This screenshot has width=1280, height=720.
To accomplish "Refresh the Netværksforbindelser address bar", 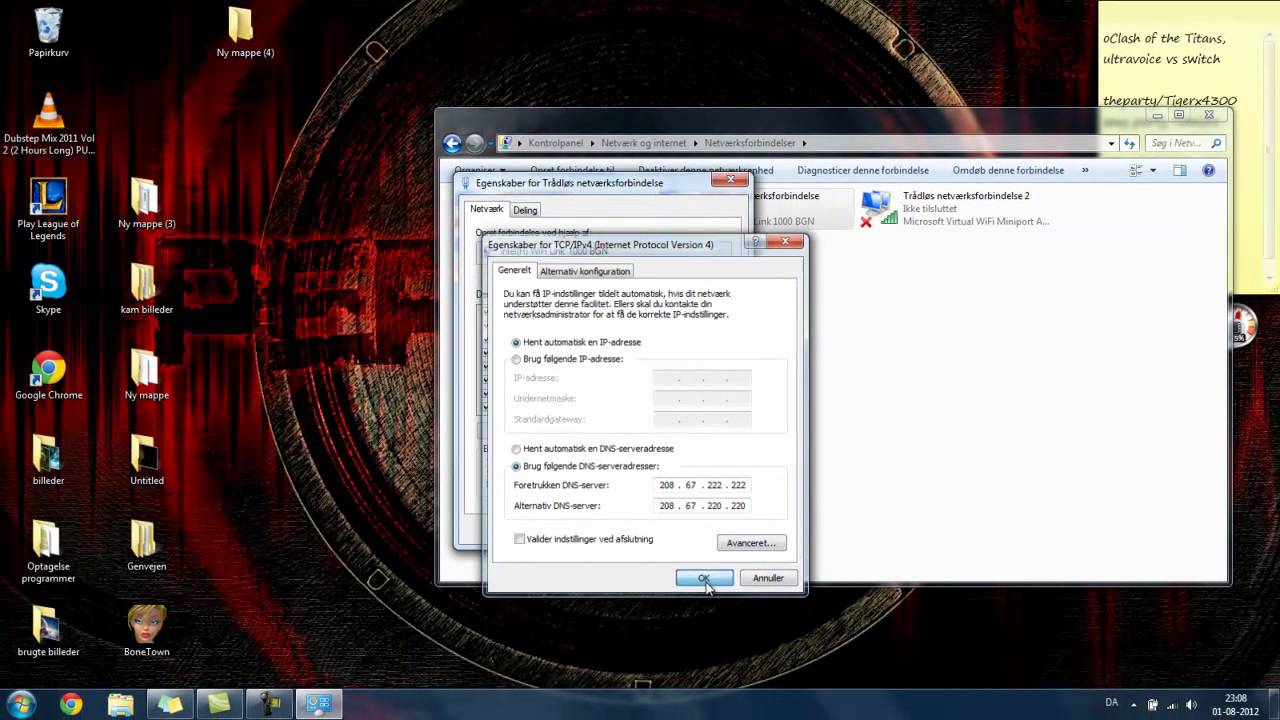I will (1130, 143).
